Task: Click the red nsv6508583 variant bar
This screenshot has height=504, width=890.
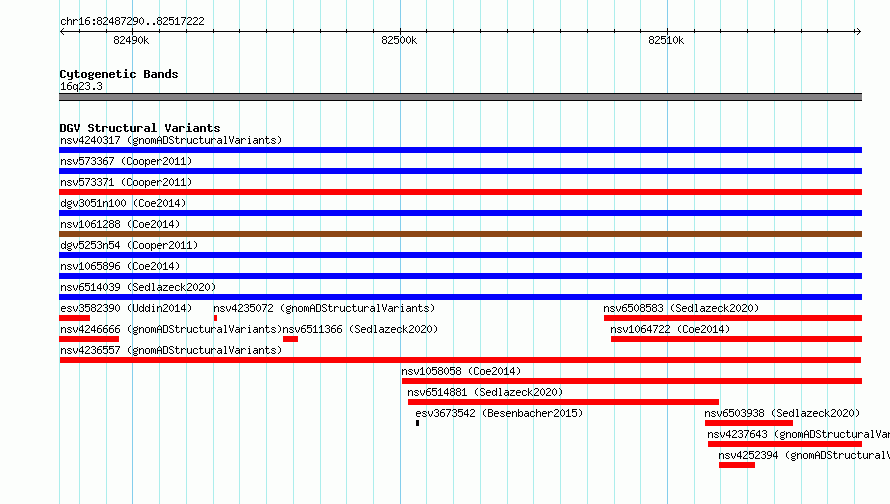Action: [x=733, y=318]
